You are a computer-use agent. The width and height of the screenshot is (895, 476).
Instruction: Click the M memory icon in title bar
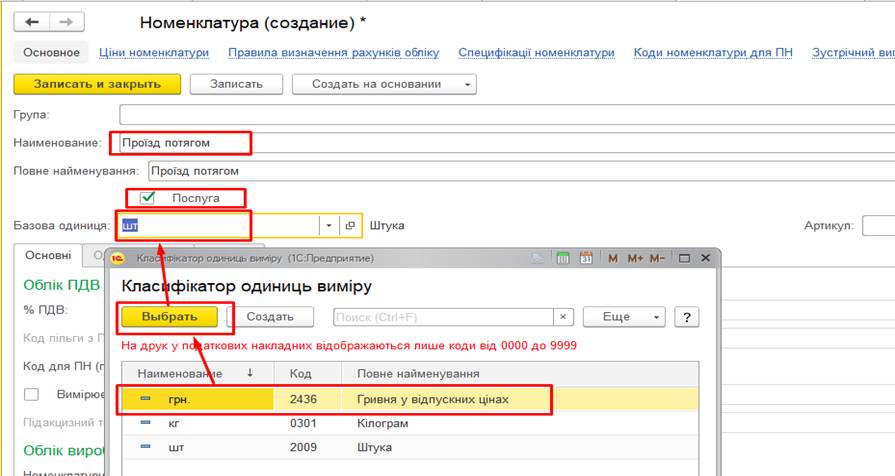613,259
